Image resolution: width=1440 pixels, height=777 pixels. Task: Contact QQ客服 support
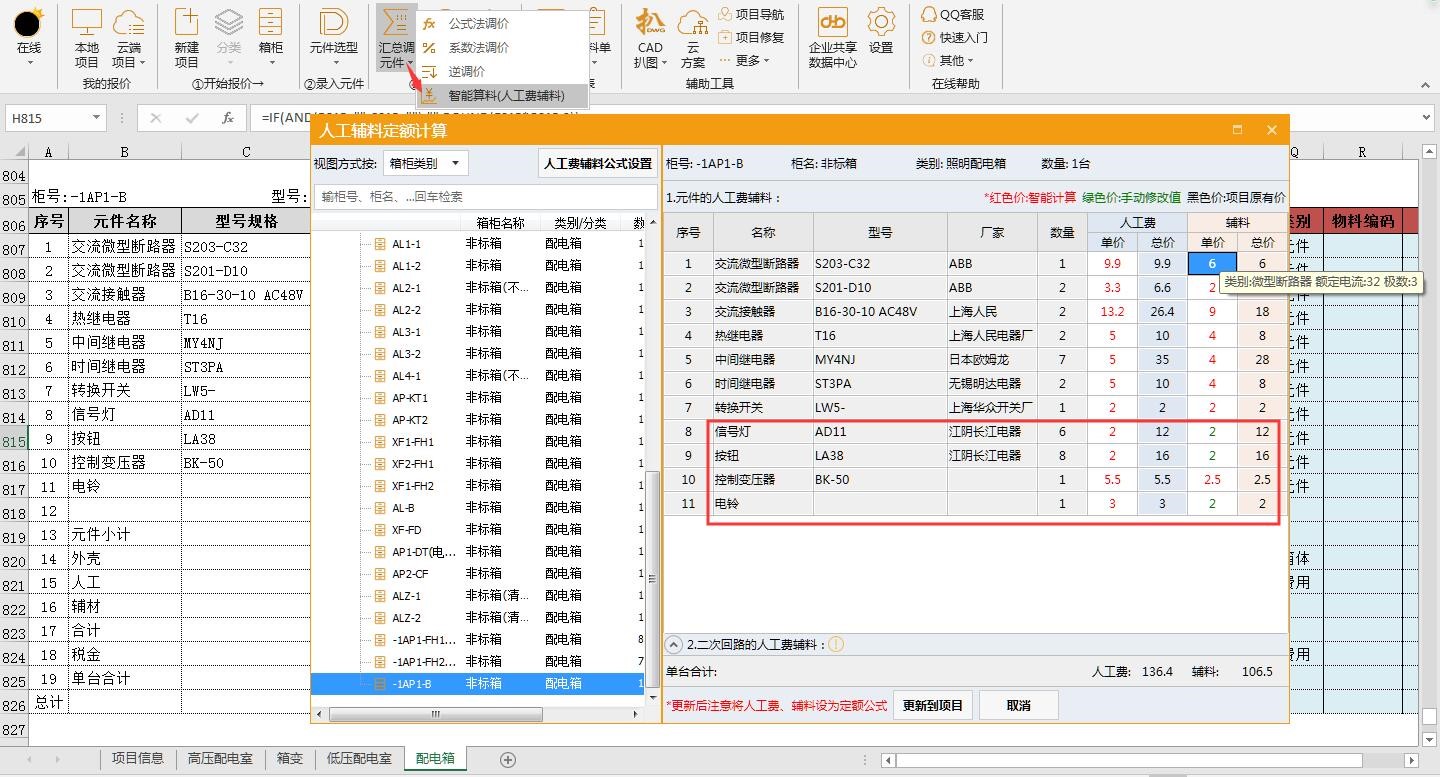point(953,14)
